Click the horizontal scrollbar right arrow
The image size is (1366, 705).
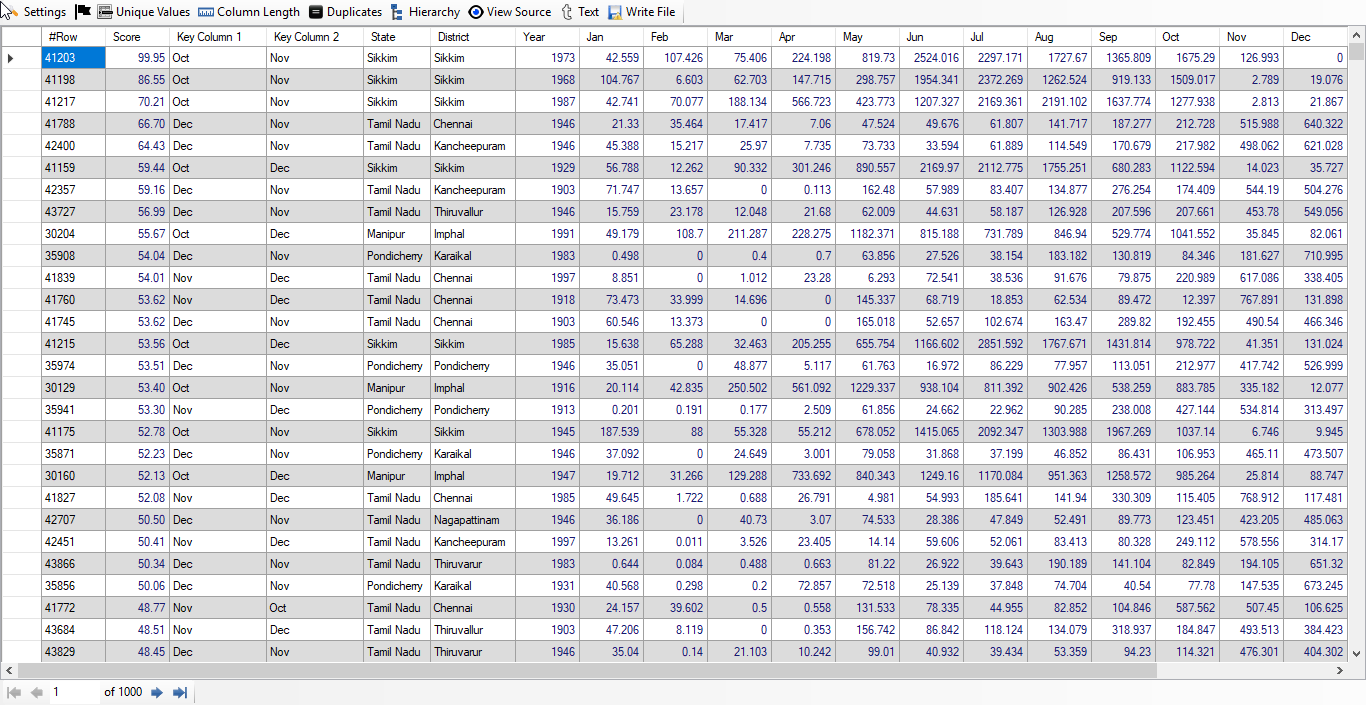pyautogui.click(x=1342, y=670)
